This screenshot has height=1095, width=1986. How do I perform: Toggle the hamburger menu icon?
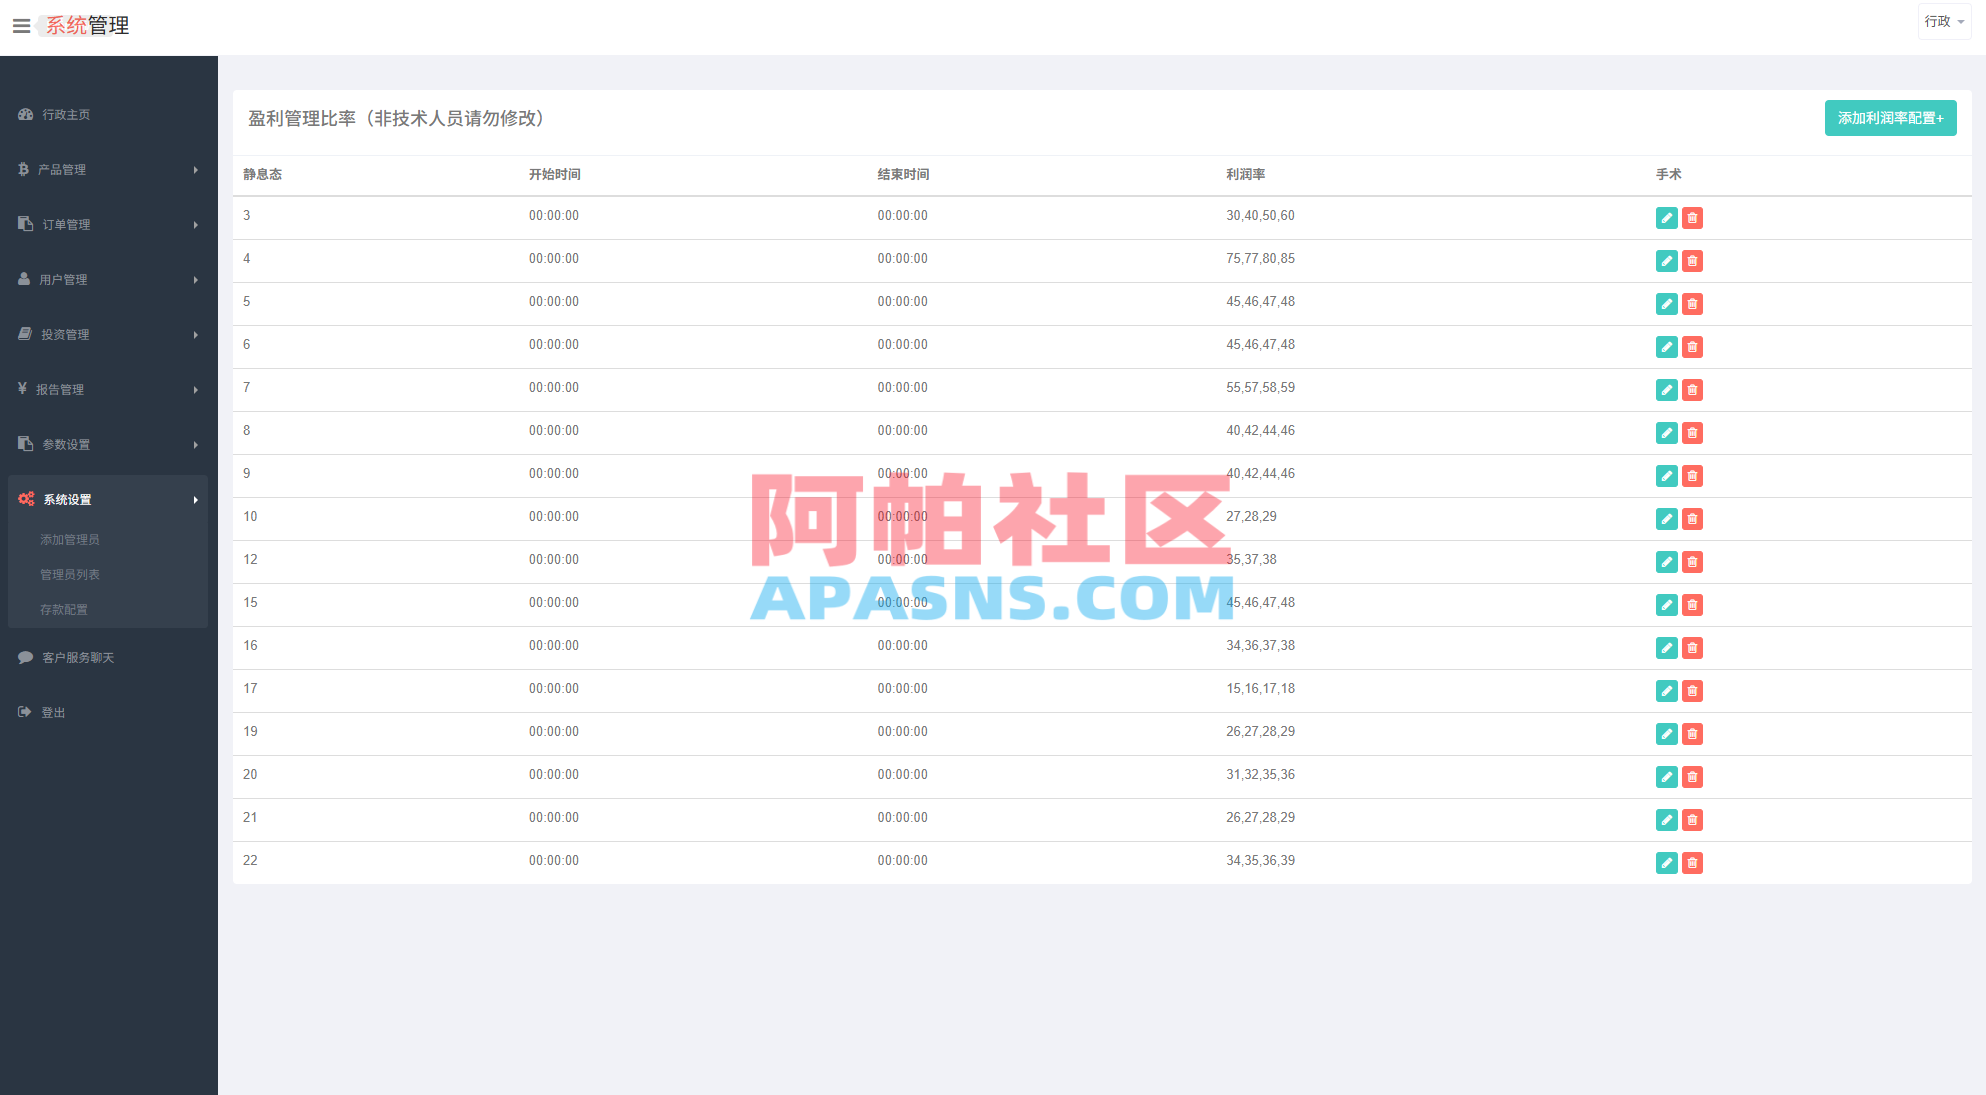(21, 25)
